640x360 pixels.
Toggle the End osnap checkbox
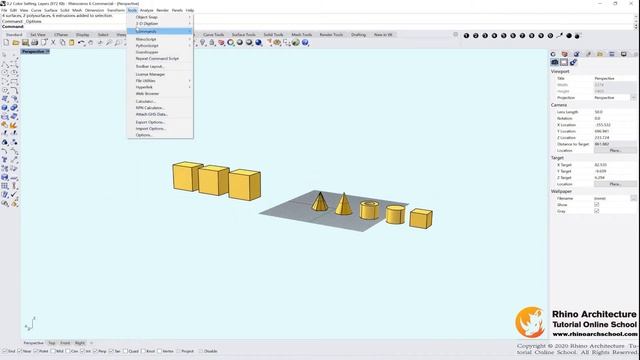point(5,351)
